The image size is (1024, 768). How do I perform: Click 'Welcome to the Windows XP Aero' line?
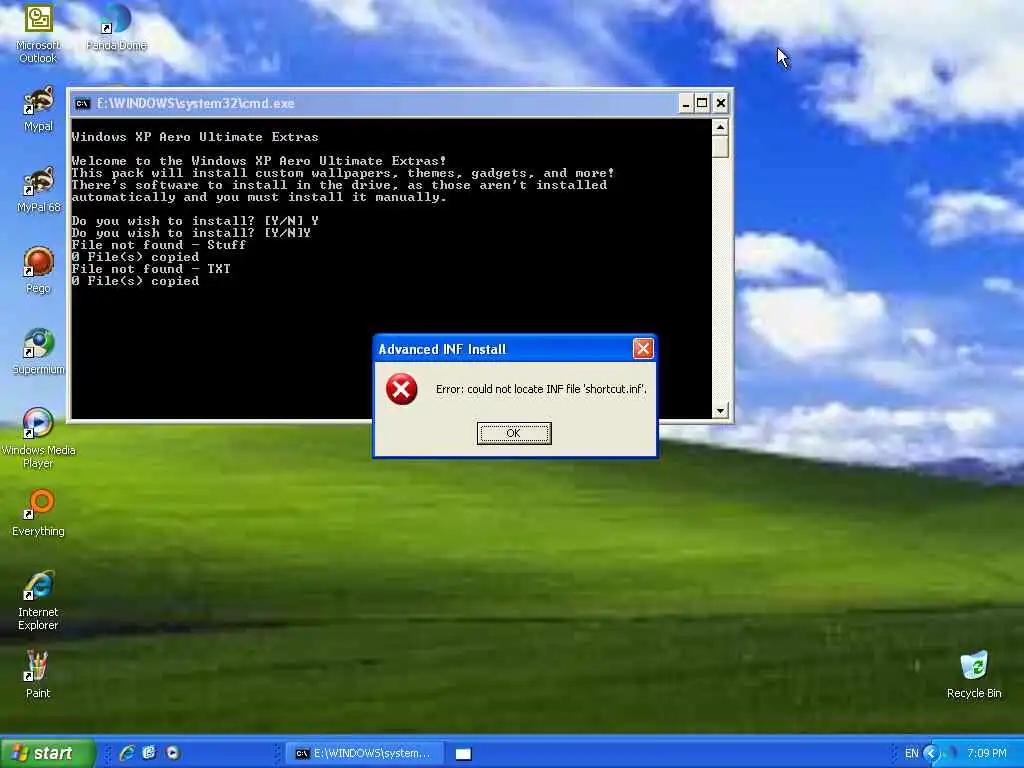(x=259, y=161)
